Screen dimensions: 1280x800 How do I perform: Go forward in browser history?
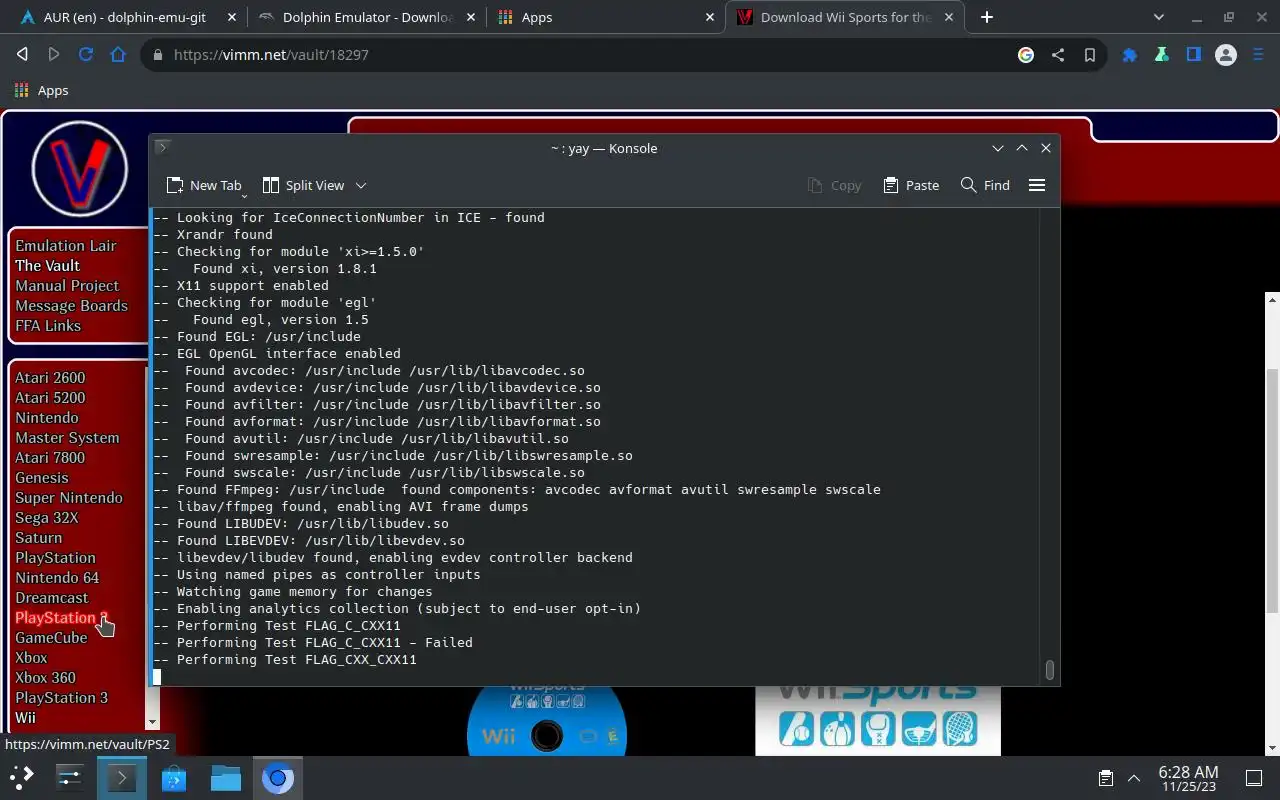(54, 55)
